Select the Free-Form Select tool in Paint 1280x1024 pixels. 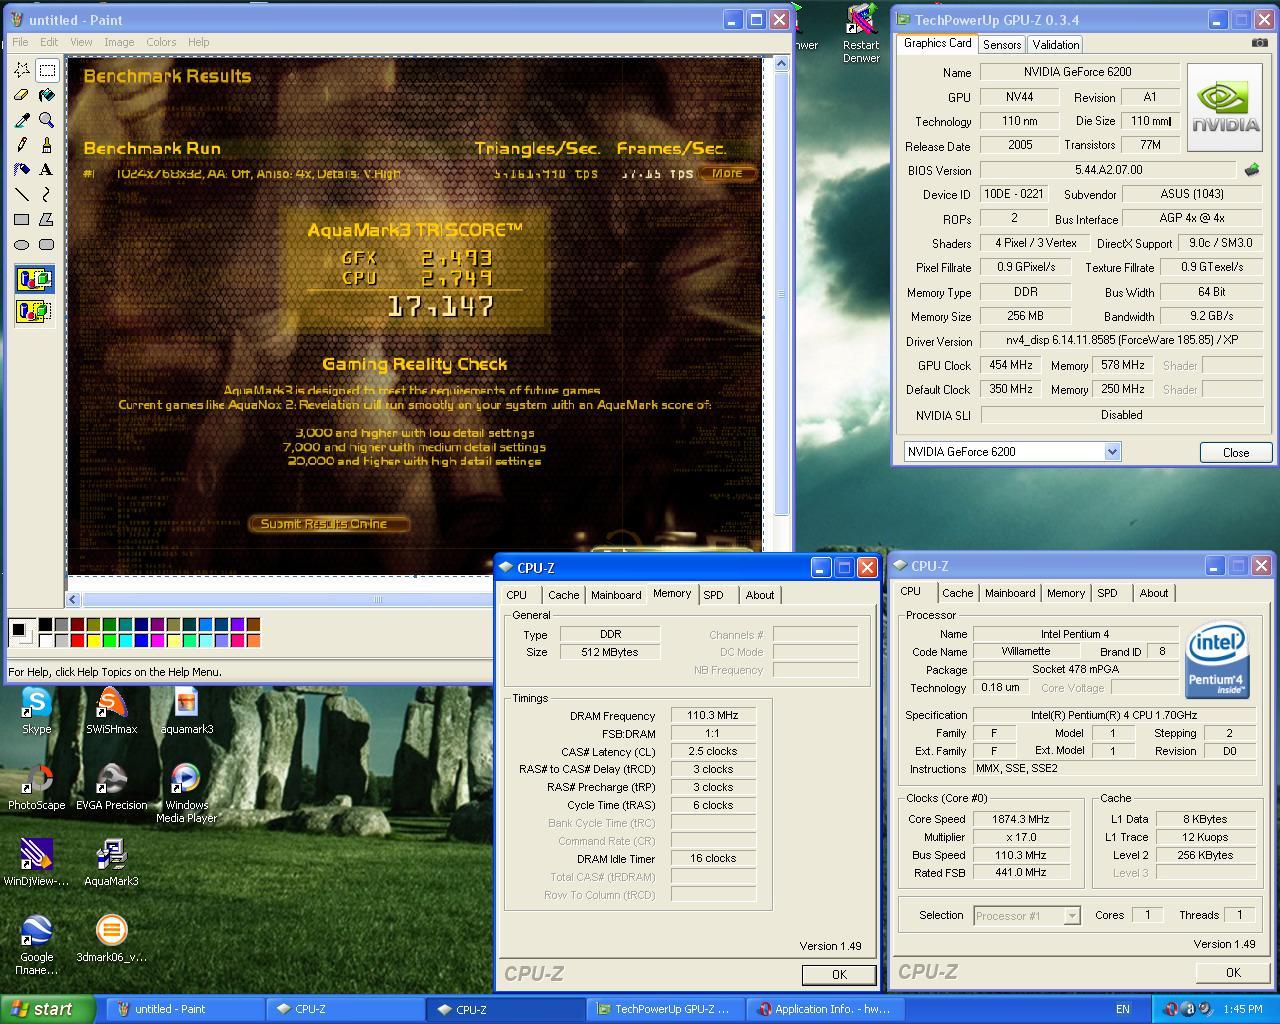click(22, 70)
